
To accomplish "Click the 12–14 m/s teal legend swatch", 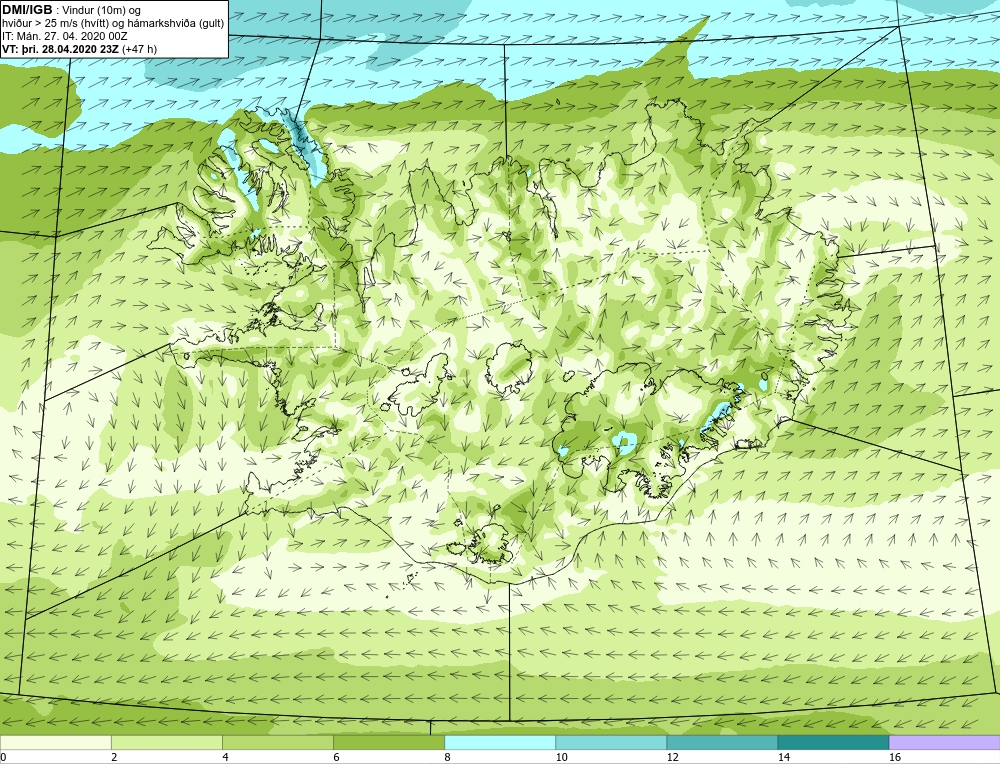I will 721,742.
